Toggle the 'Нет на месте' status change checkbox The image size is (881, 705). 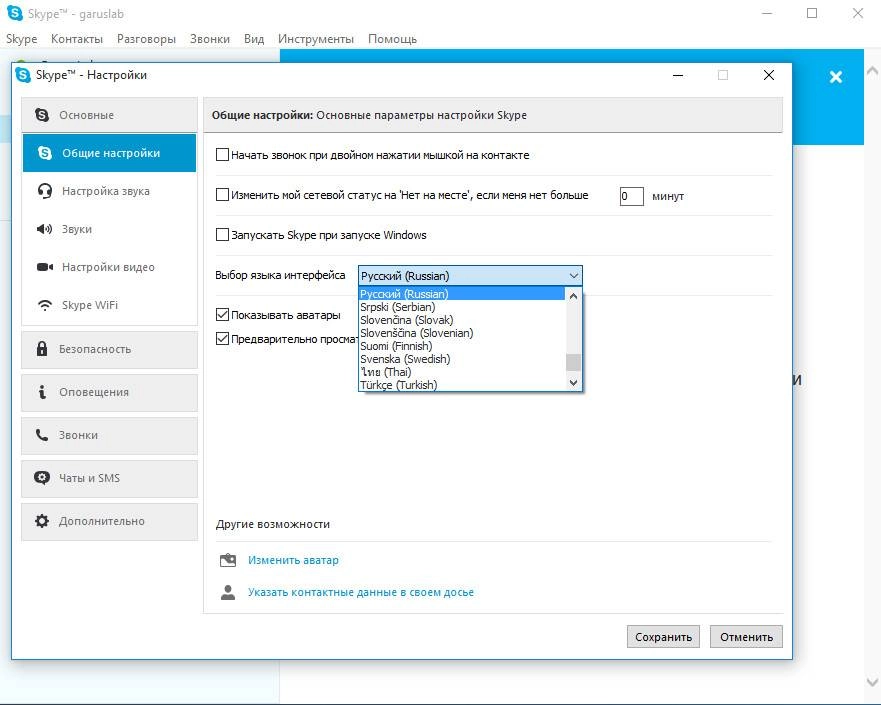click(222, 194)
